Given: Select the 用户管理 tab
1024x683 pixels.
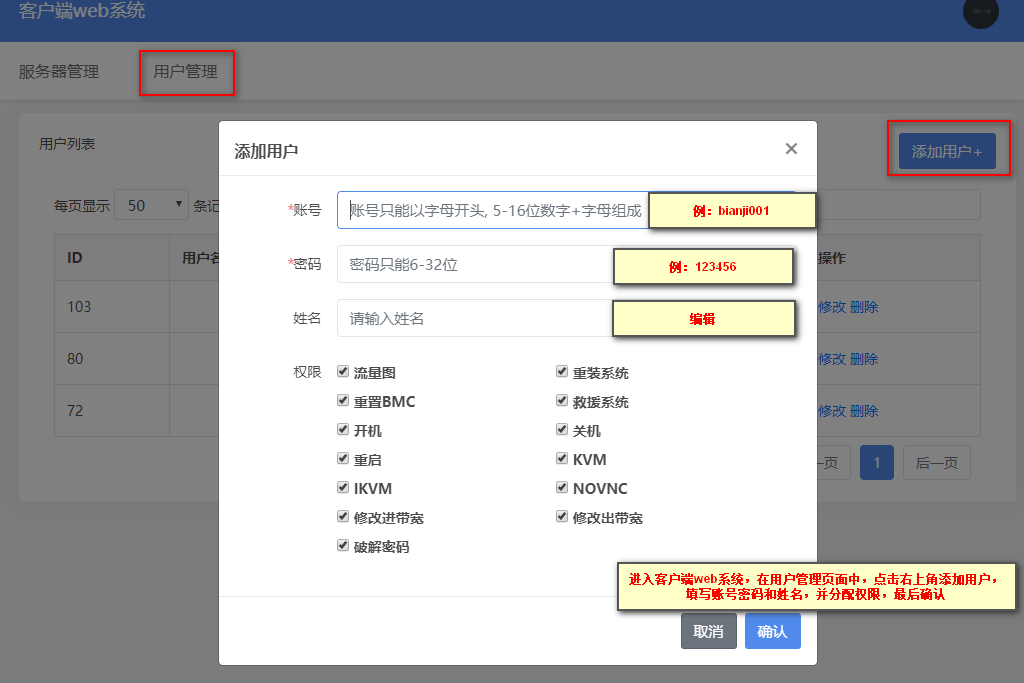Looking at the screenshot, I should point(185,72).
